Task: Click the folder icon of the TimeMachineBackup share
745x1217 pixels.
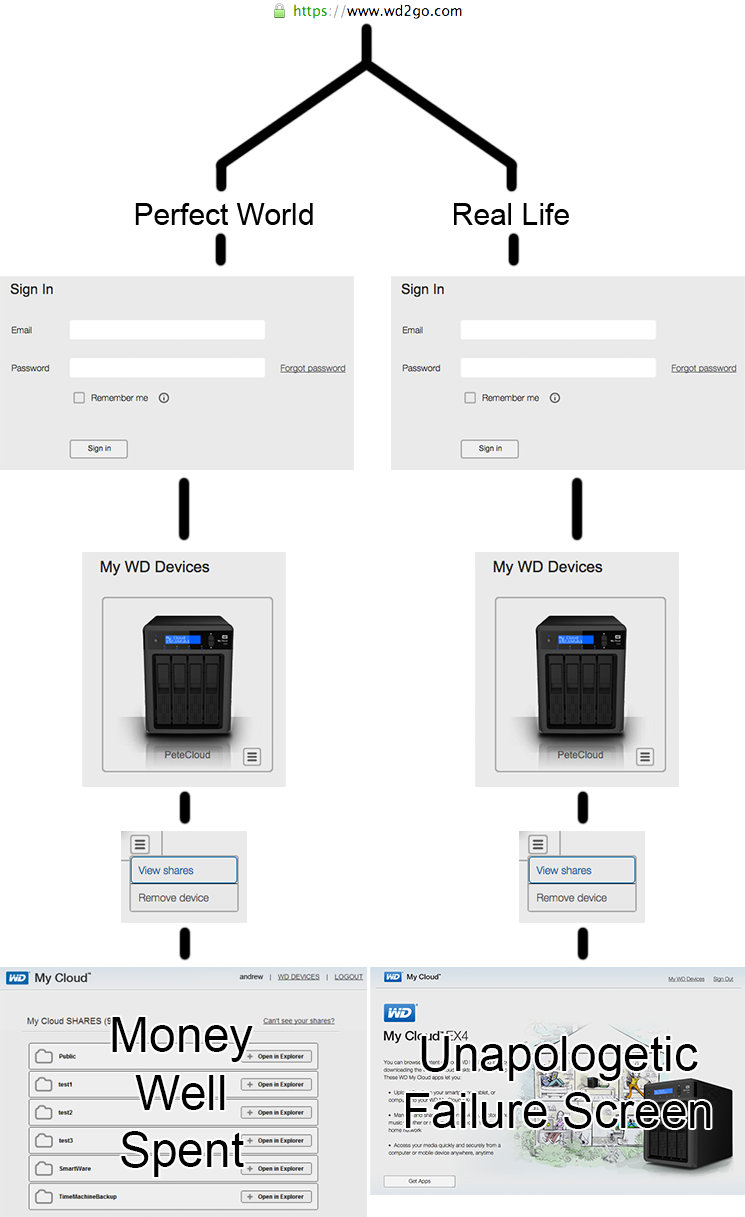Action: (43, 1196)
